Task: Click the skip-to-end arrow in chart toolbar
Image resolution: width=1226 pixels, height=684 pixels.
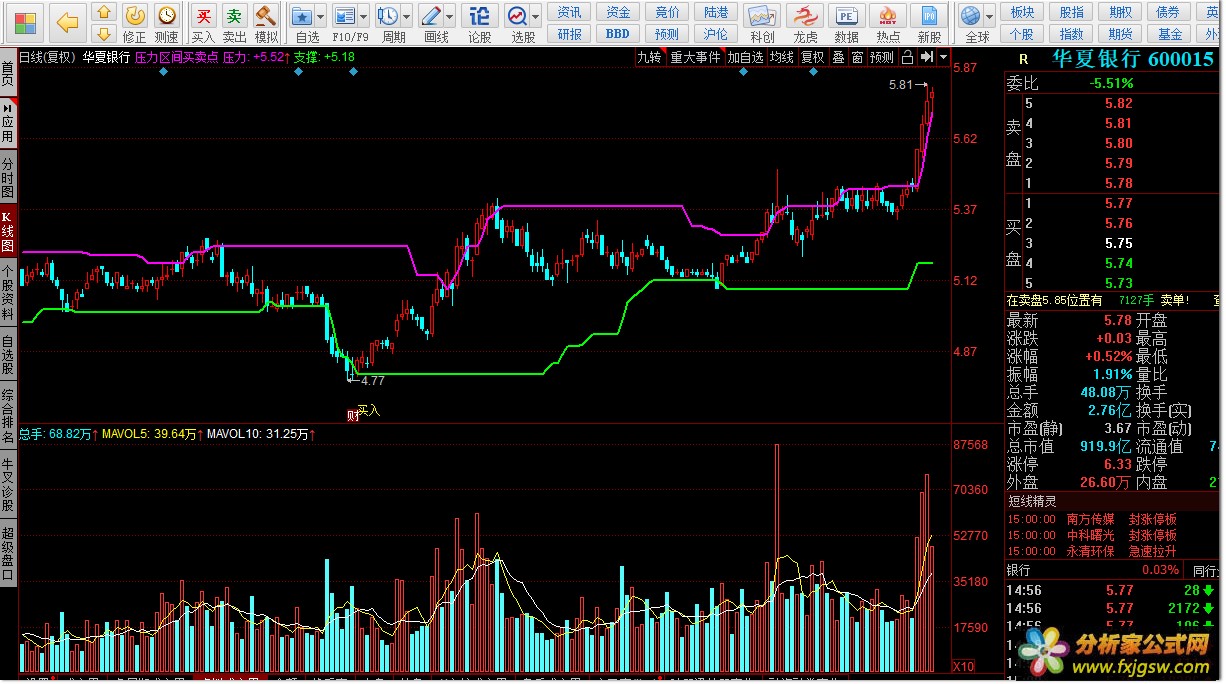Action: click(926, 57)
